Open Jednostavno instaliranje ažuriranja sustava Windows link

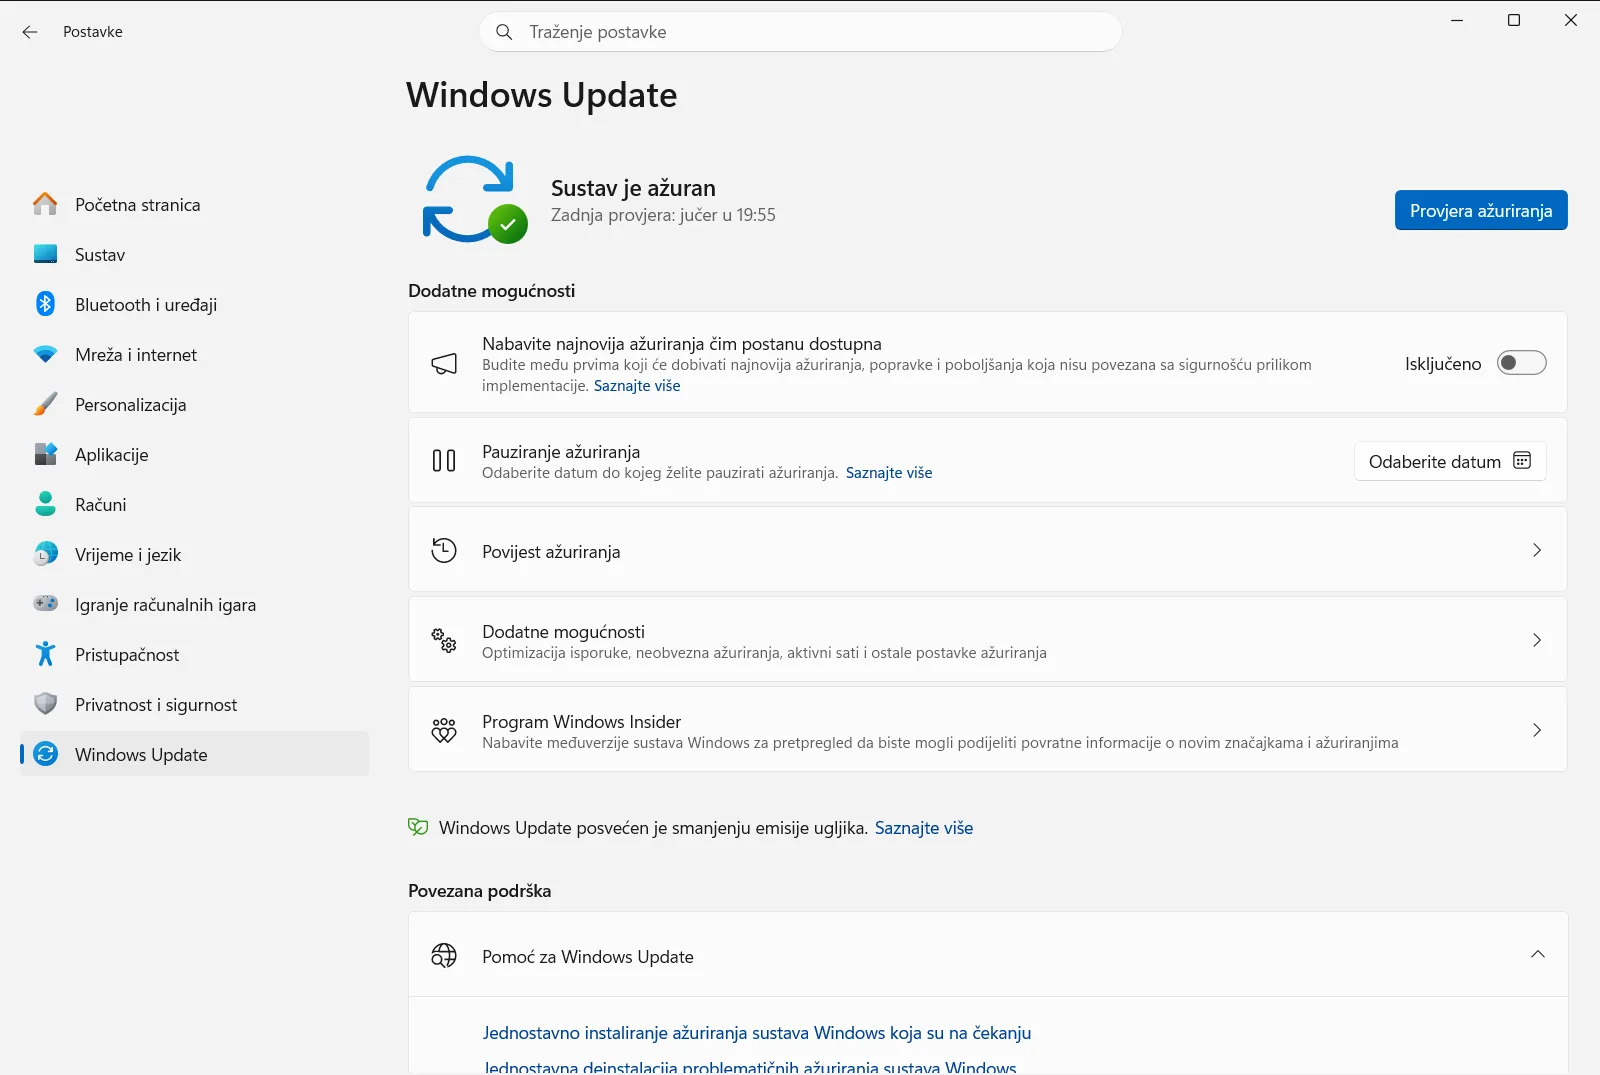pyautogui.click(x=756, y=1033)
